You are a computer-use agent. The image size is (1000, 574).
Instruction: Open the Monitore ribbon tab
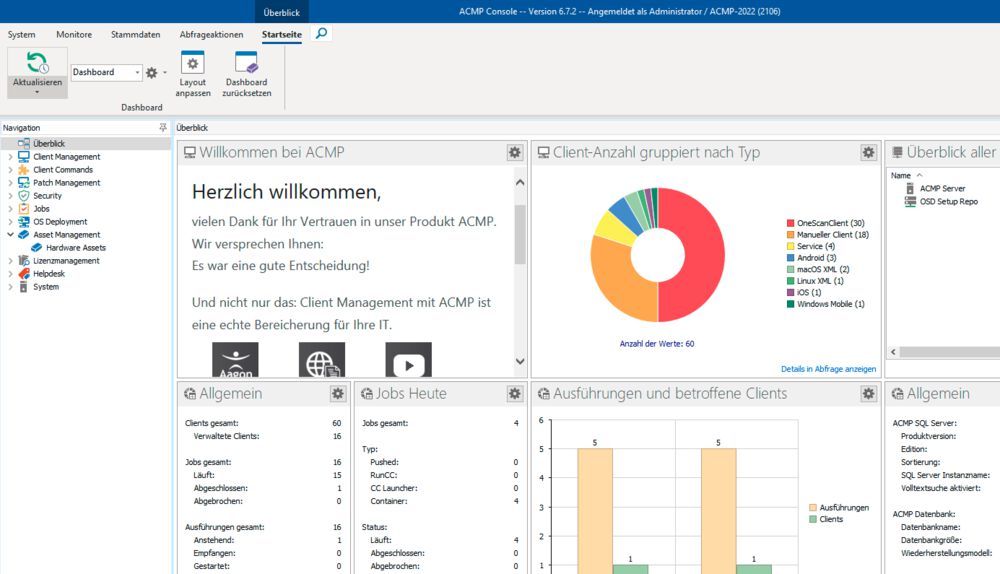coord(74,34)
